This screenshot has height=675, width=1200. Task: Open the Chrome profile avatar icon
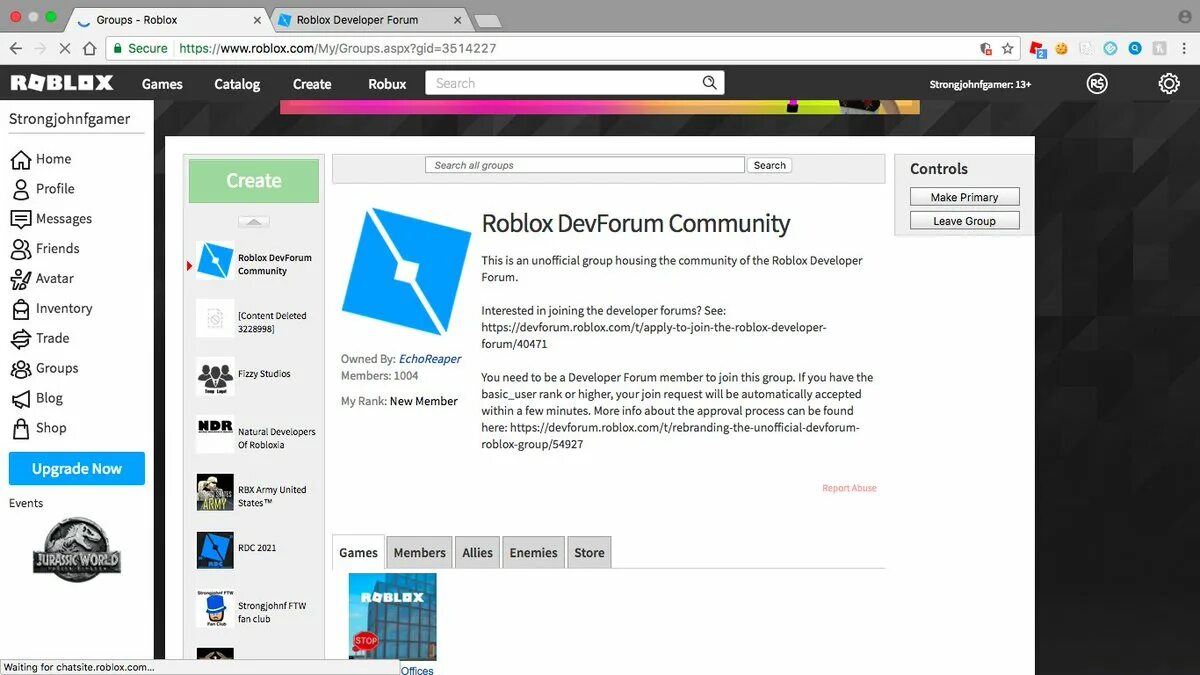pyautogui.click(x=1185, y=17)
